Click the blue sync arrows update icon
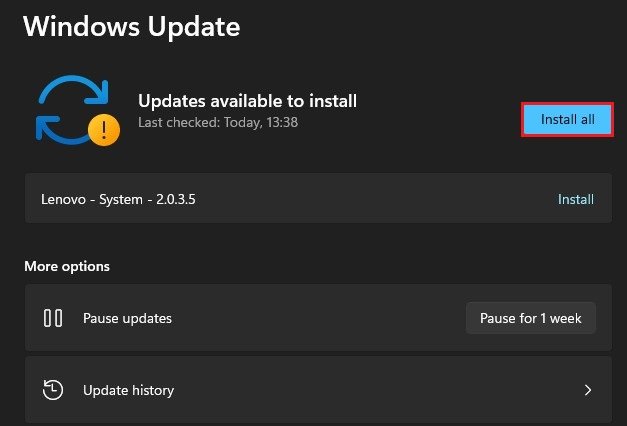 [69, 108]
